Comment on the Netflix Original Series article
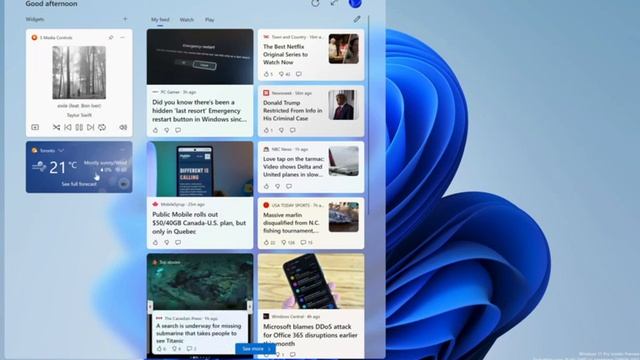Screen dimensions: 640x360 click(x=299, y=74)
